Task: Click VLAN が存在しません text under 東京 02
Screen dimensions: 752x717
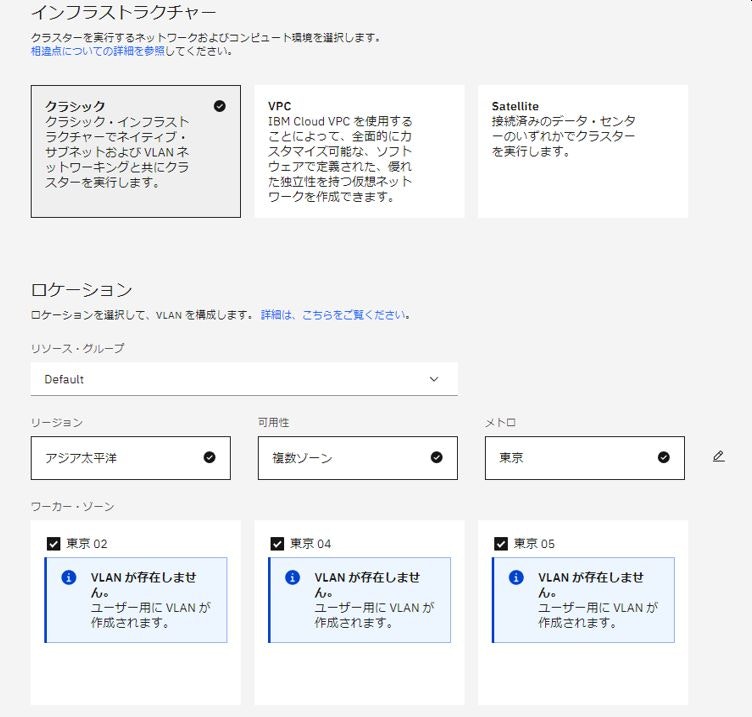Action: [143, 585]
